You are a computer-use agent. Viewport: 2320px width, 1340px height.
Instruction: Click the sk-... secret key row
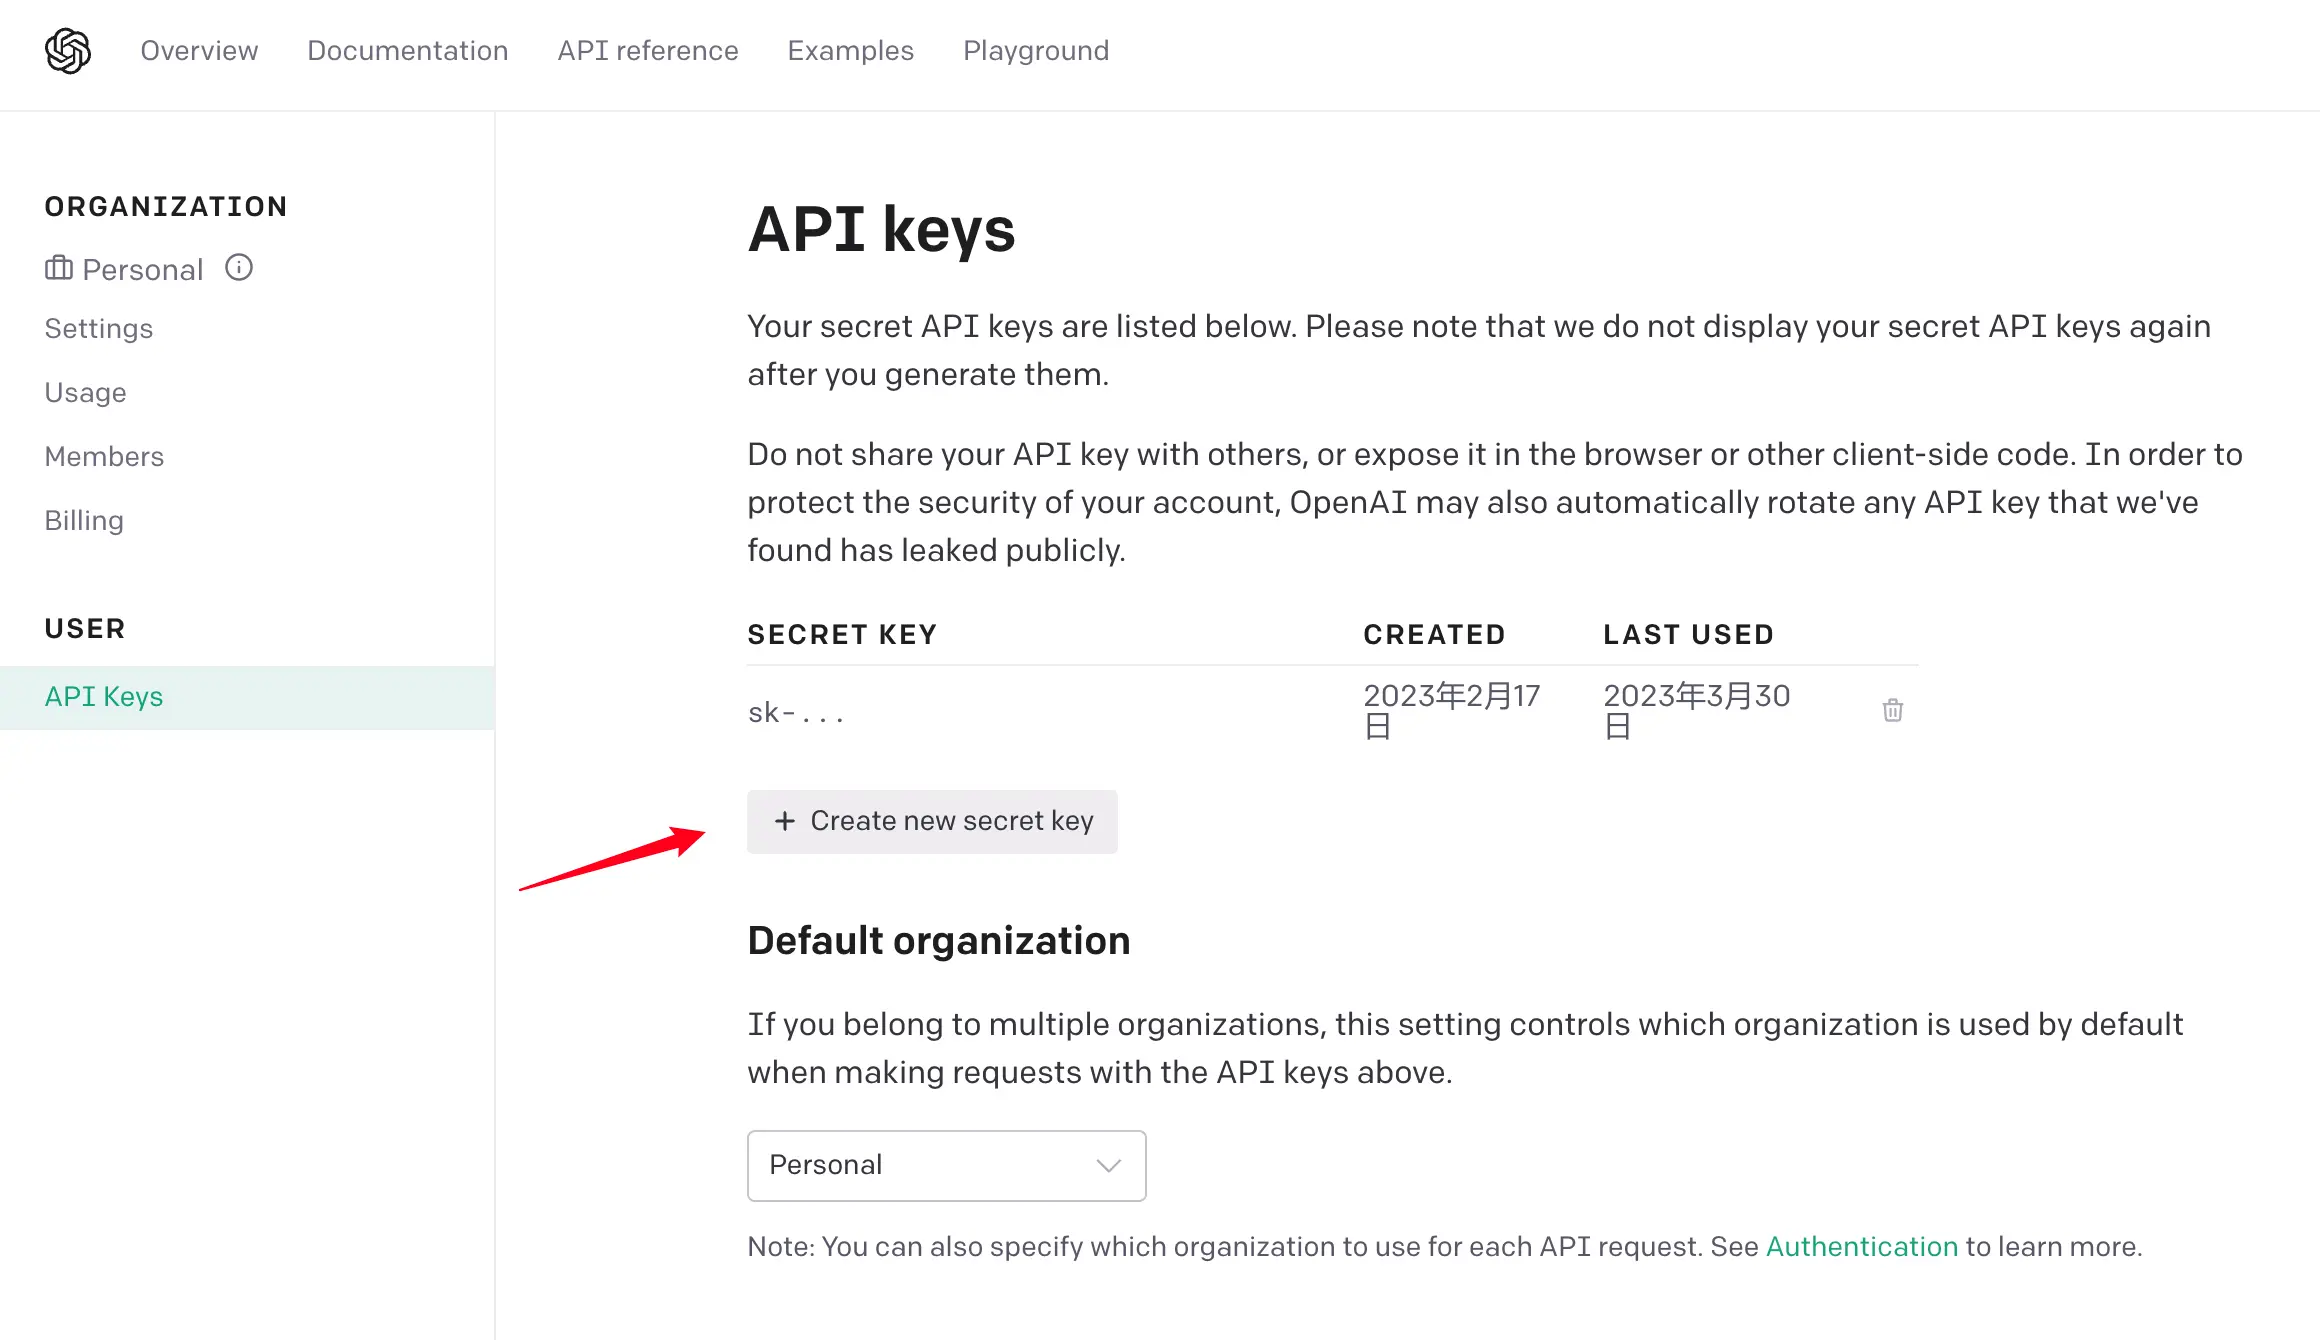pos(1333,711)
